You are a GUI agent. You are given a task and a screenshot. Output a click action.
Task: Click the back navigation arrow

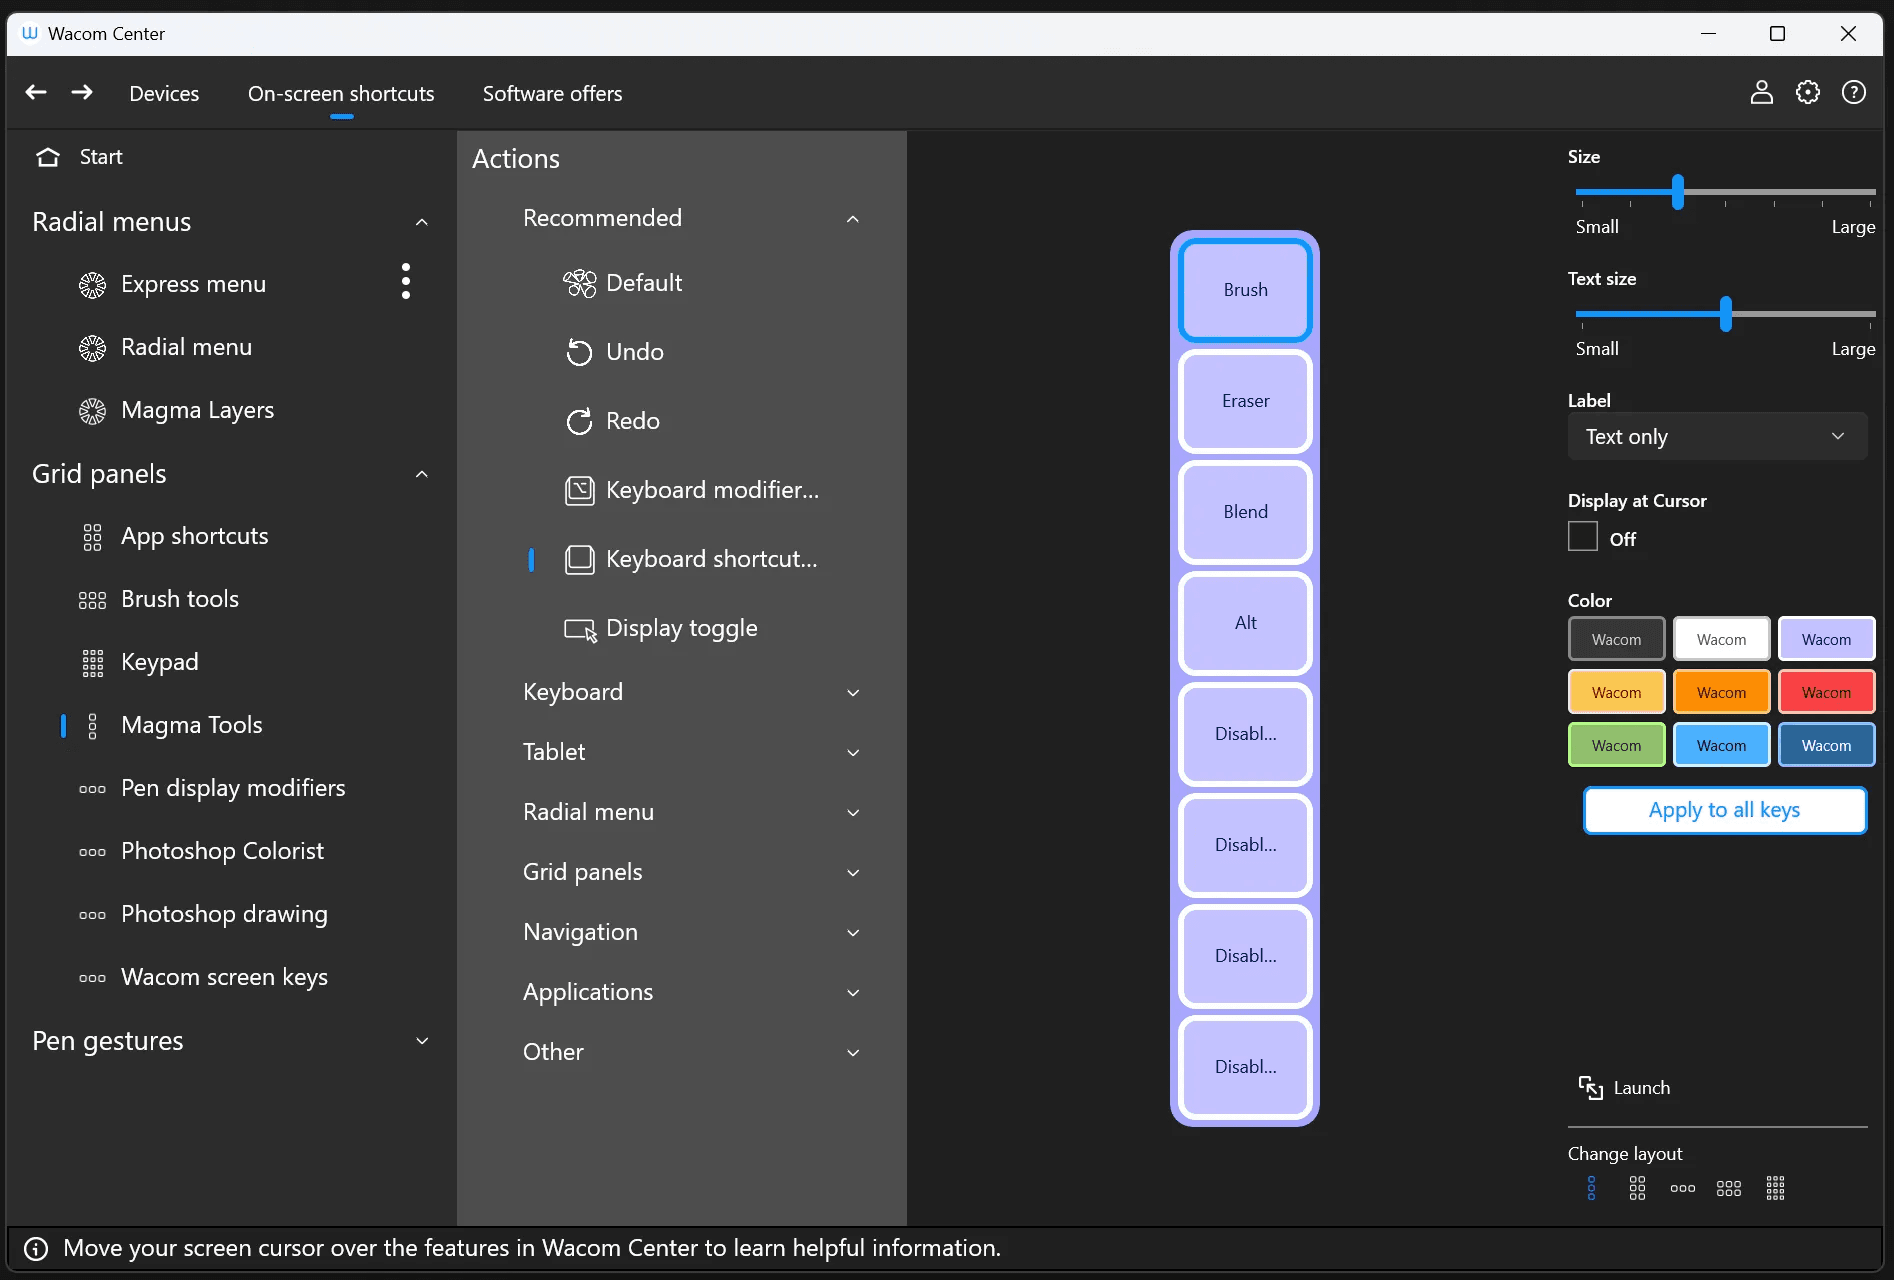pos(36,93)
